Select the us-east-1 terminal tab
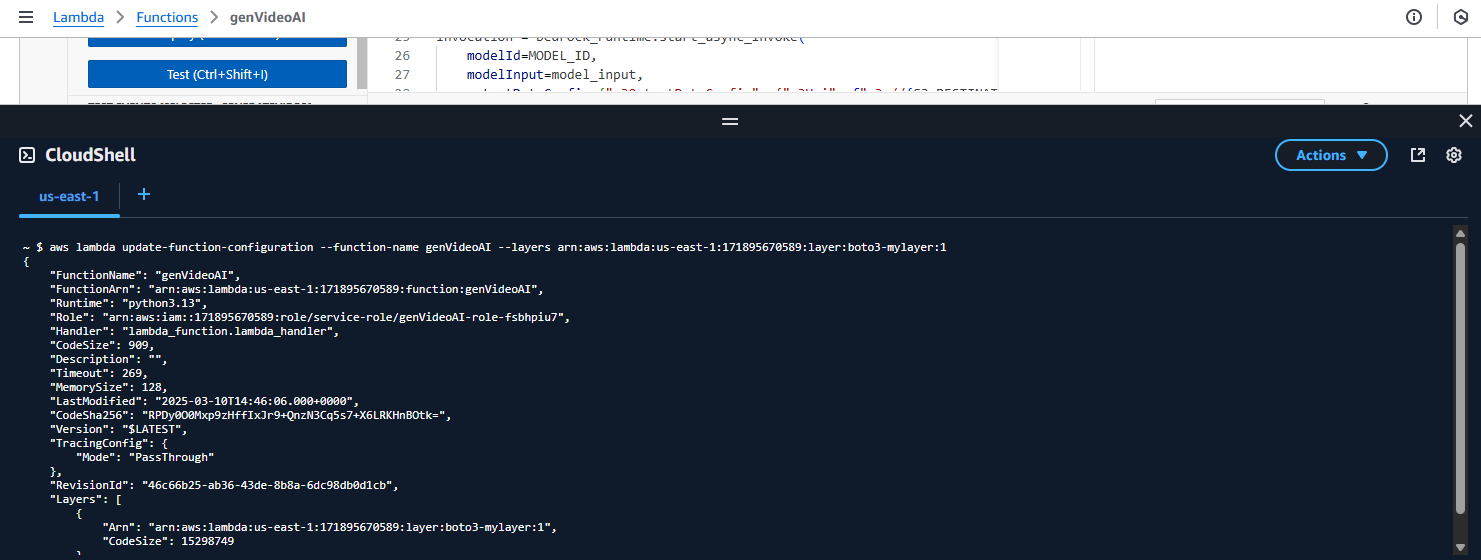 tap(69, 196)
